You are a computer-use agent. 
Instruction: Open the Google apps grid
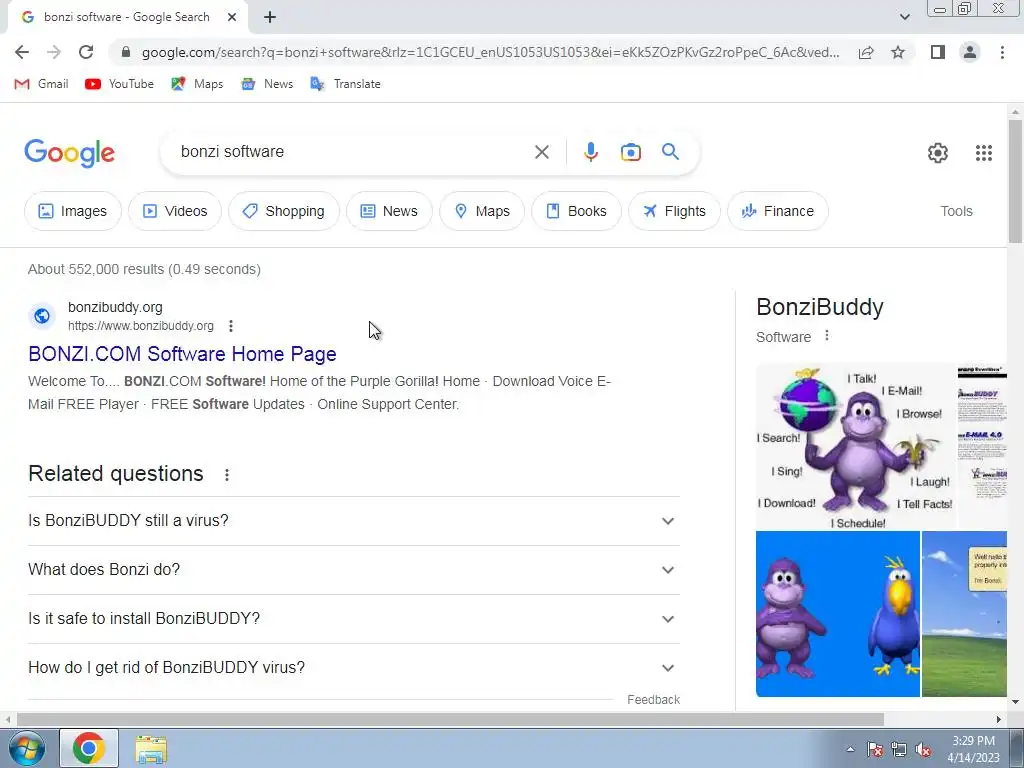pyautogui.click(x=984, y=153)
